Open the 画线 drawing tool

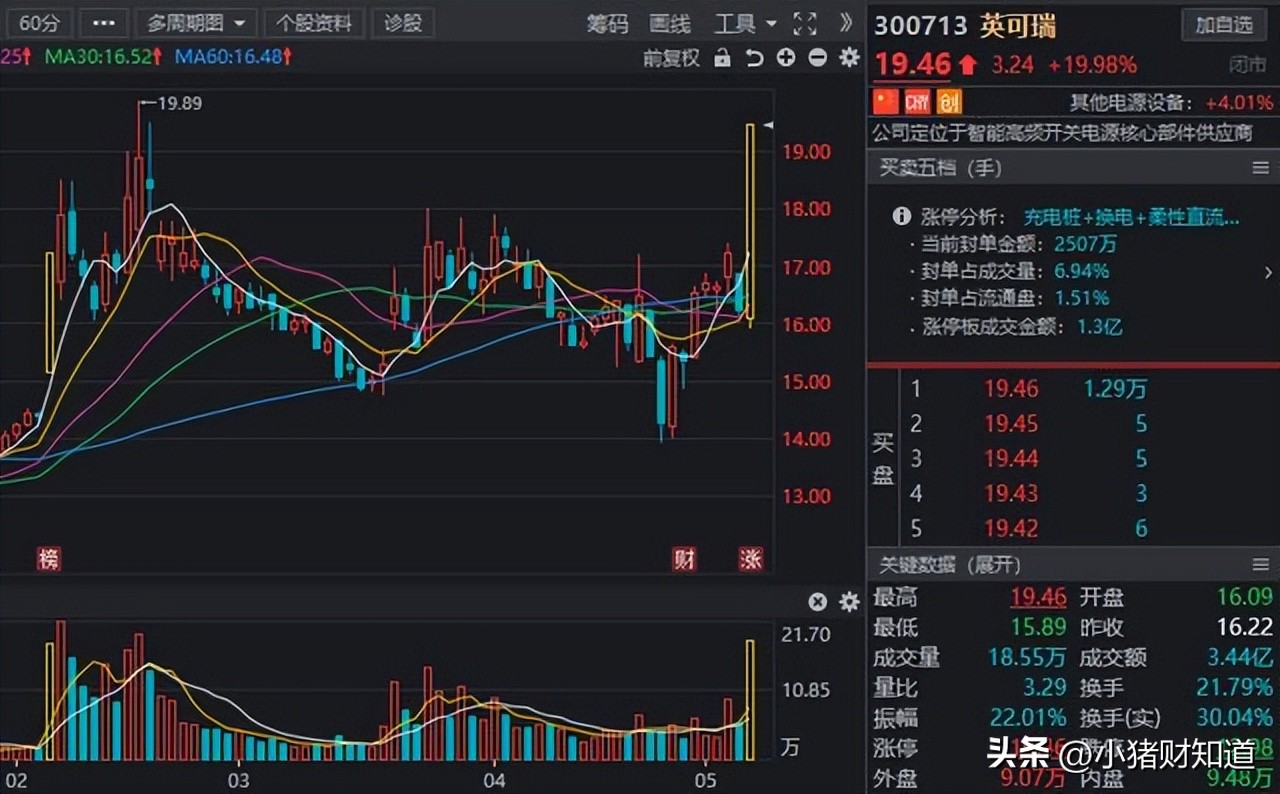[x=670, y=25]
